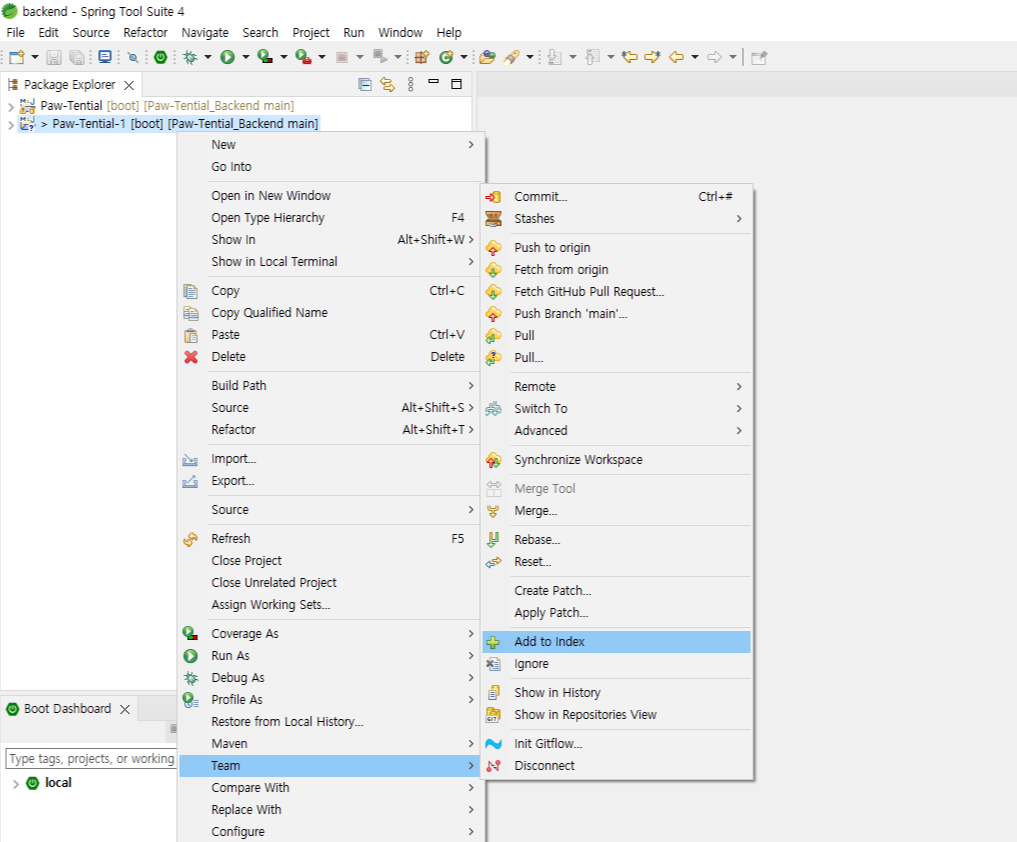Maximize the Package Explorer panel

(457, 84)
